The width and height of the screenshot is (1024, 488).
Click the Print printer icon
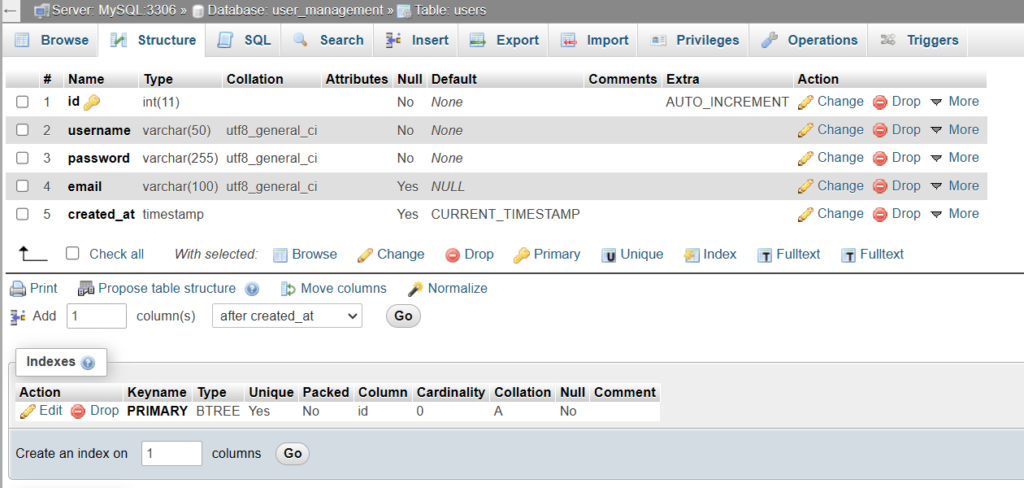coord(18,289)
